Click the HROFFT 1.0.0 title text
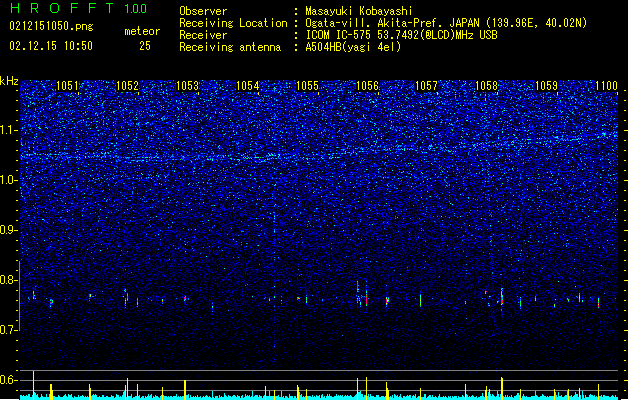The height and width of the screenshot is (400, 629). (79, 8)
